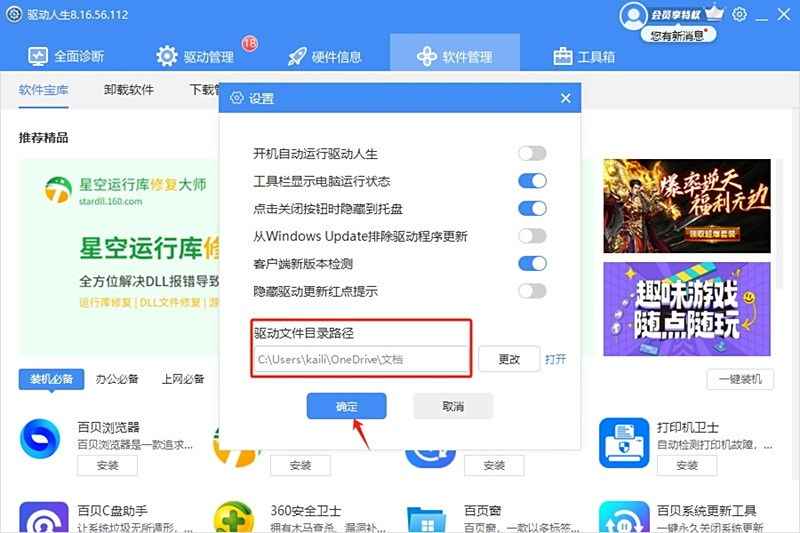Select the 办公必备 category tab
The width and height of the screenshot is (800, 533).
(x=117, y=379)
